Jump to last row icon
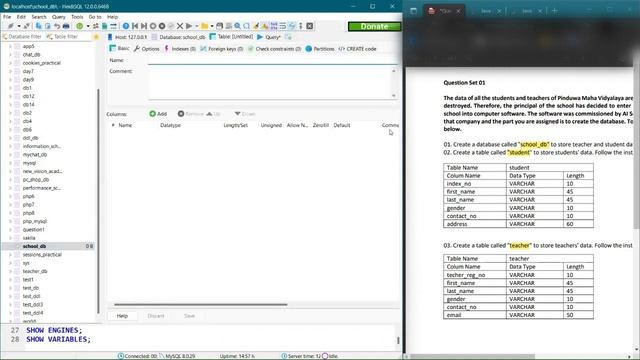The width and height of the screenshot is (640, 360). pos(144,26)
